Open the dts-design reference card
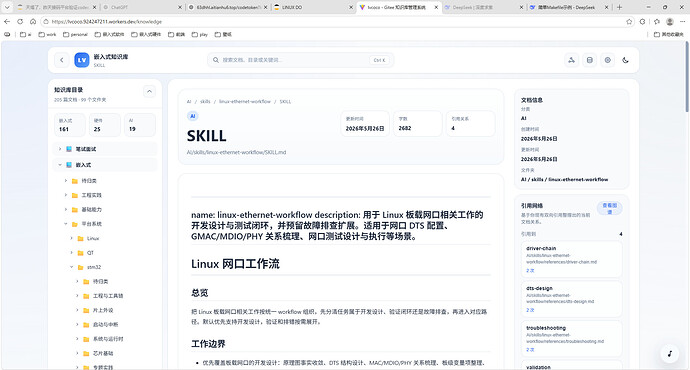Image resolution: width=690 pixels, height=370 pixels. coord(571,299)
